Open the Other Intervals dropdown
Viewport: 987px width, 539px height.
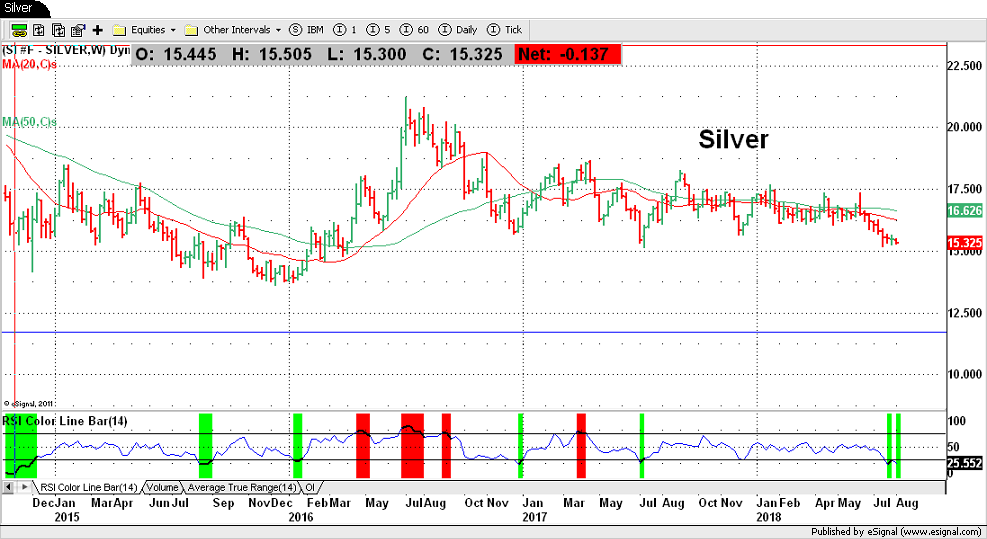coord(234,30)
